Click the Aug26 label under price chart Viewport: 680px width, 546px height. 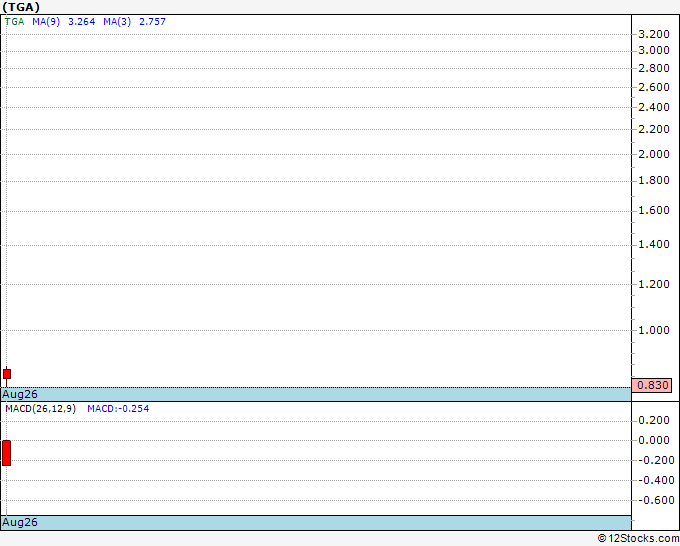tap(20, 394)
